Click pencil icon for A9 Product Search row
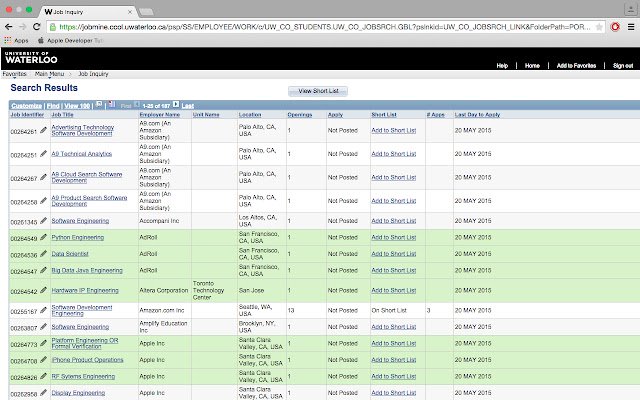This screenshot has height=400, width=640. coord(43,201)
